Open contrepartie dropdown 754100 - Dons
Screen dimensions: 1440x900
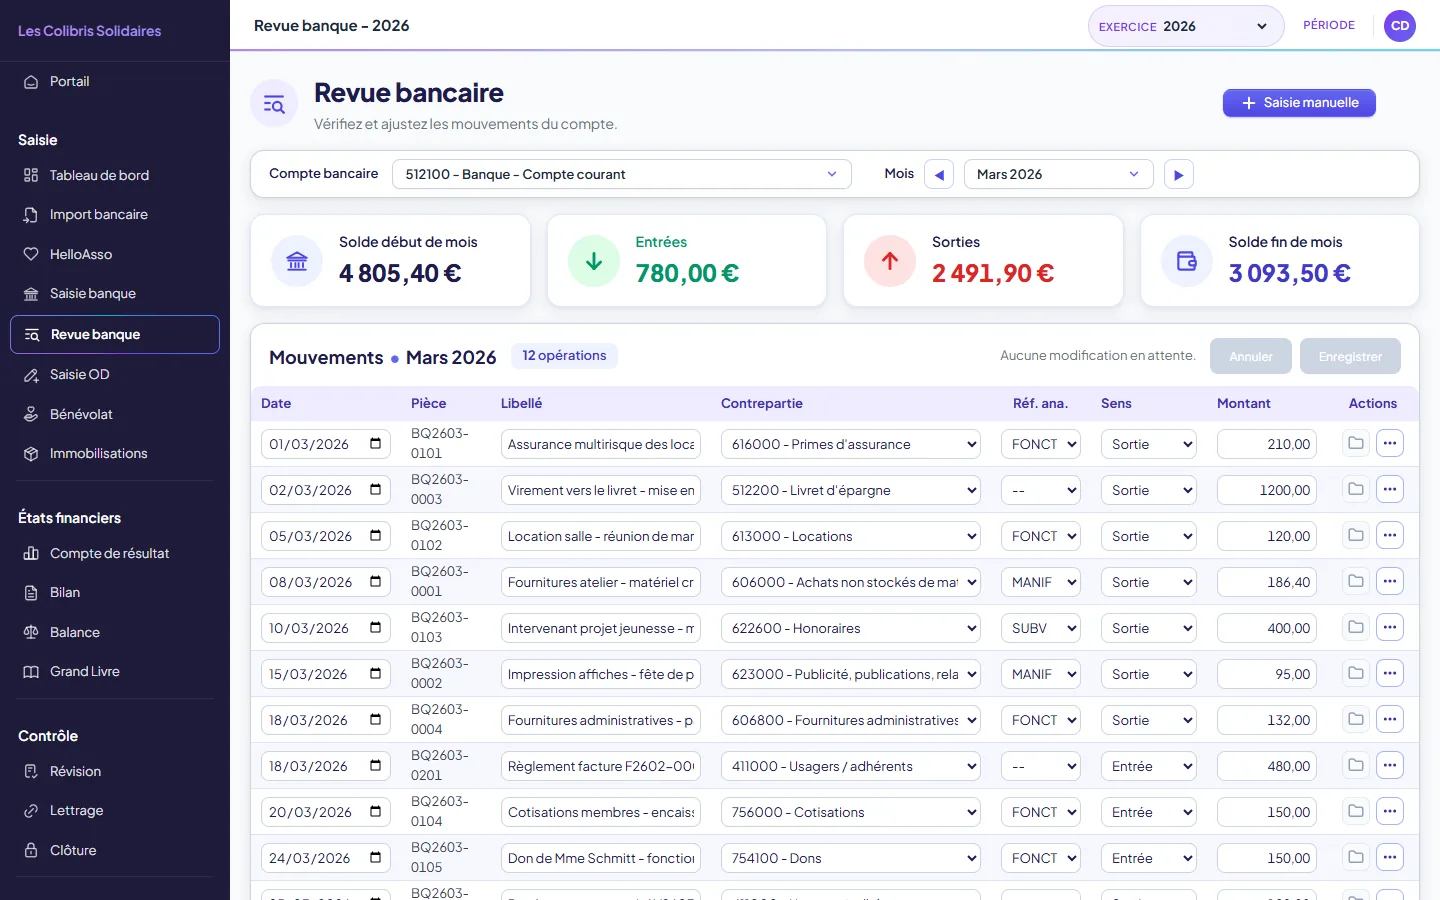click(850, 858)
